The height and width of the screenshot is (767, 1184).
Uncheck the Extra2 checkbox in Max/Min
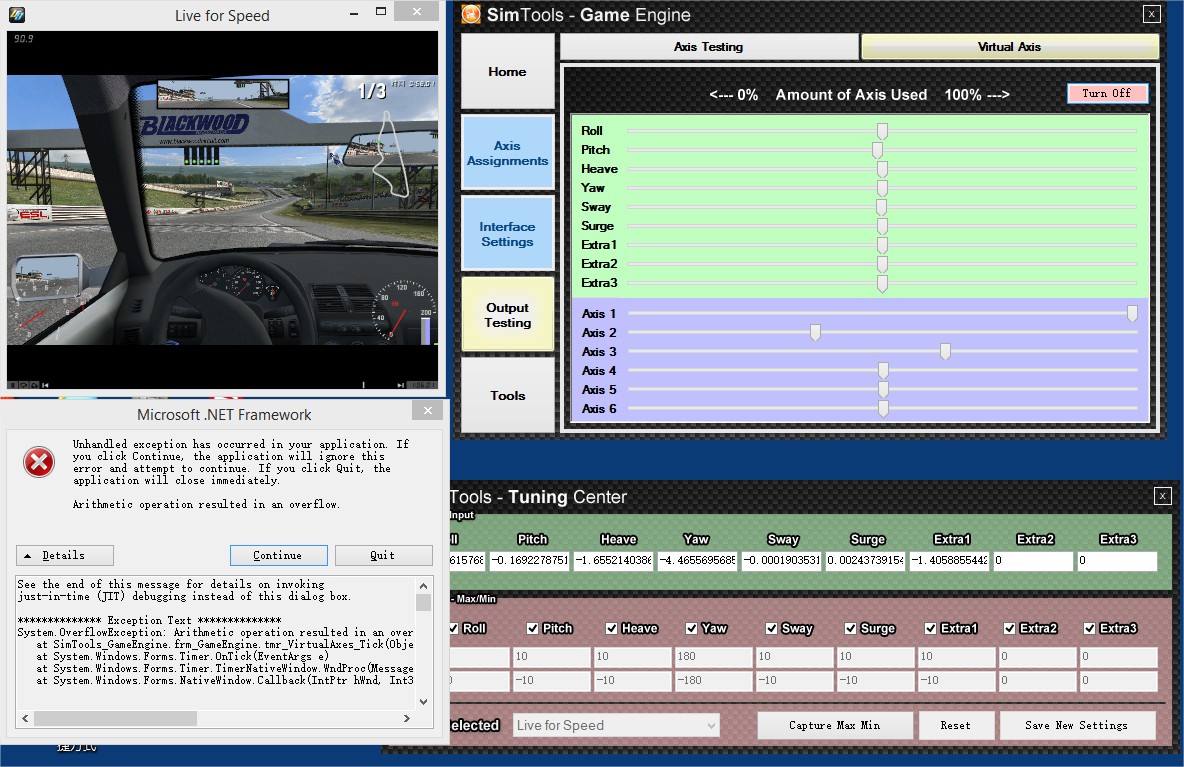[1010, 628]
